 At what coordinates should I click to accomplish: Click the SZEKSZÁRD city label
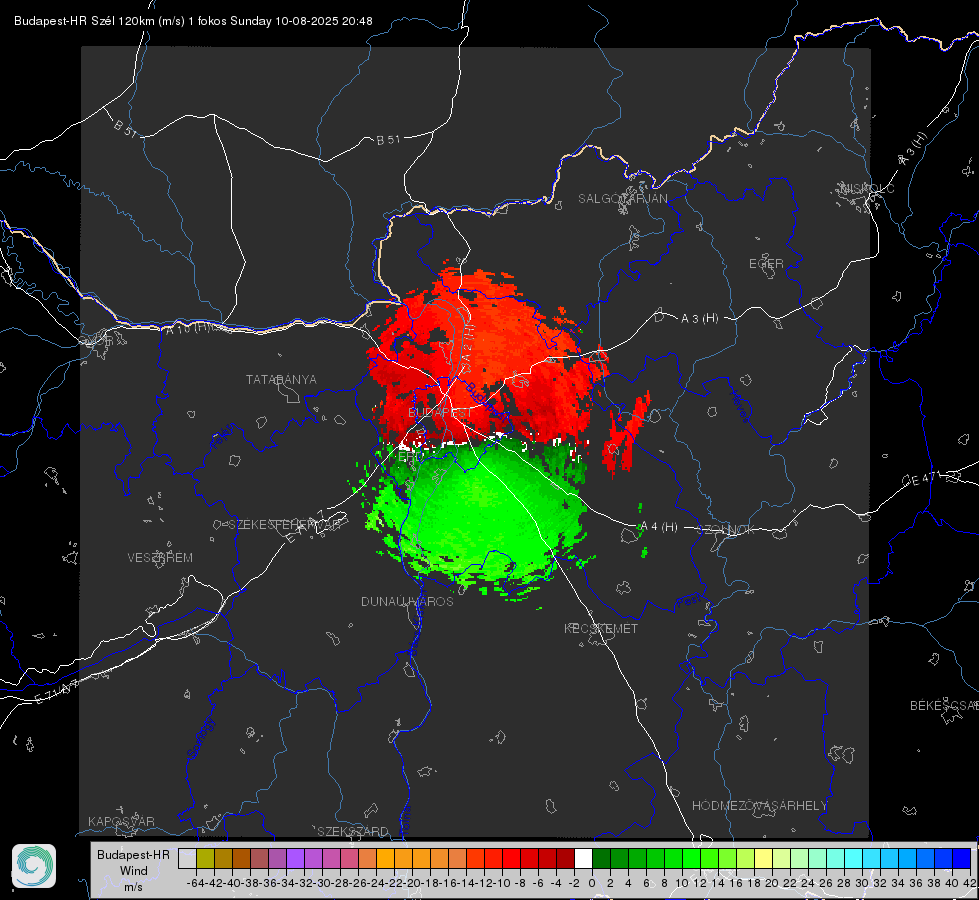[x=353, y=831]
